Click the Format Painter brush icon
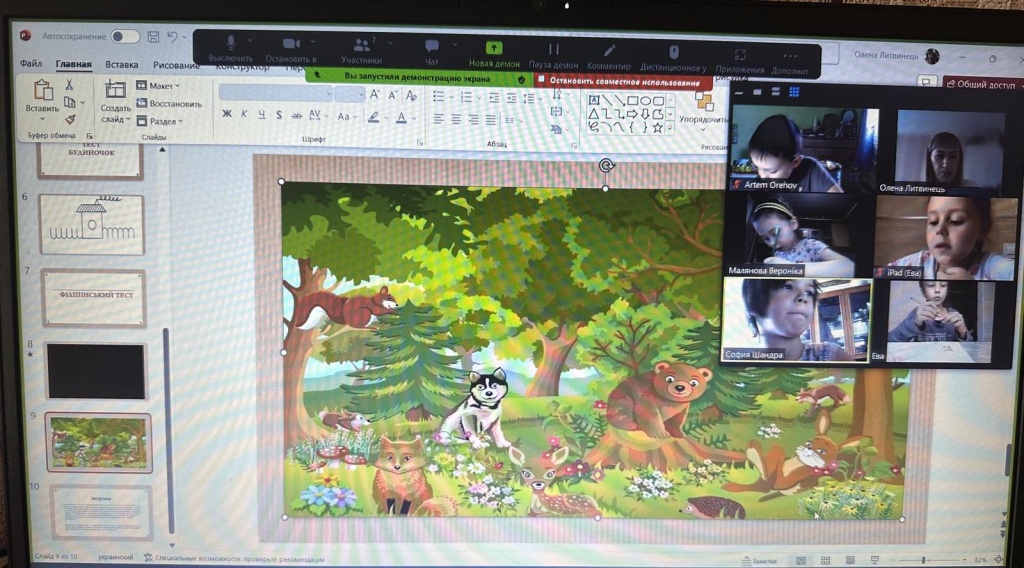1024x568 pixels. tap(70, 119)
